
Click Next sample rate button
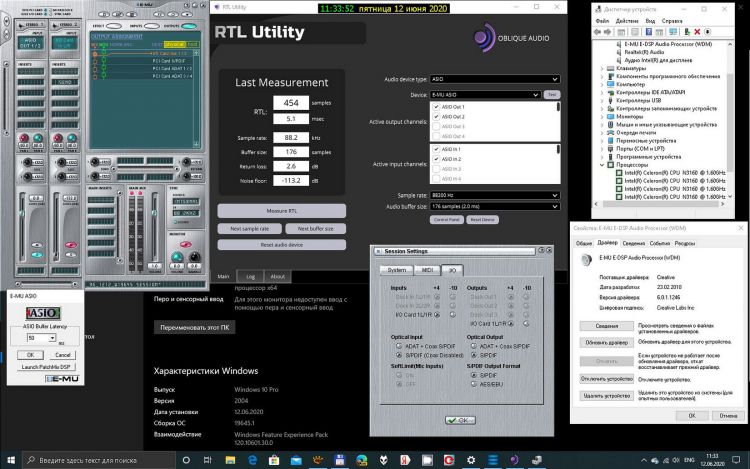(x=249, y=229)
